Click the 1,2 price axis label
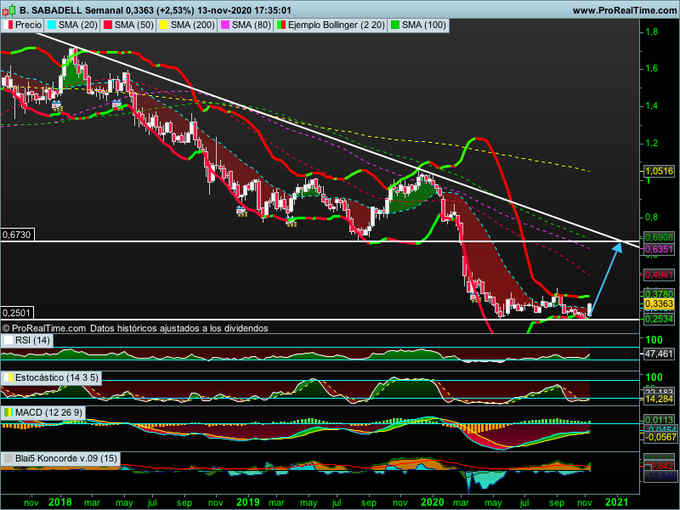The image size is (680, 510). [651, 143]
